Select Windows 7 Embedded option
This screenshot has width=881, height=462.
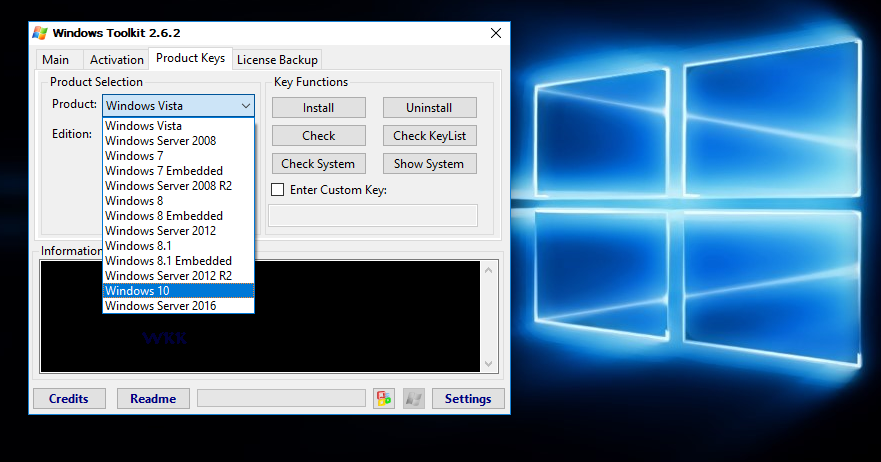[x=178, y=170]
